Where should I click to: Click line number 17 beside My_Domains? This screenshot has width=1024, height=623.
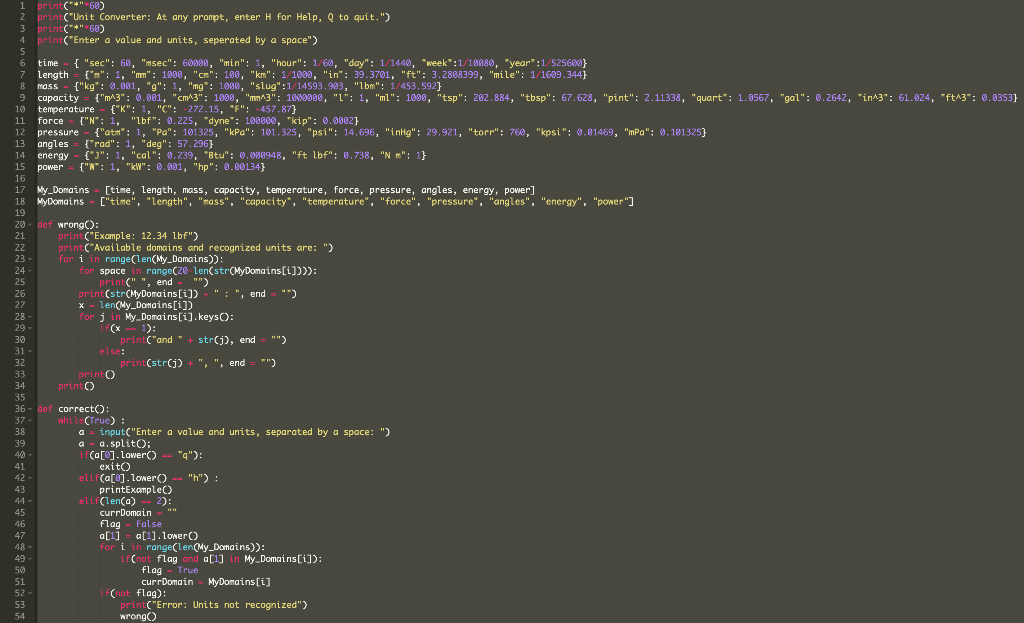pos(20,189)
